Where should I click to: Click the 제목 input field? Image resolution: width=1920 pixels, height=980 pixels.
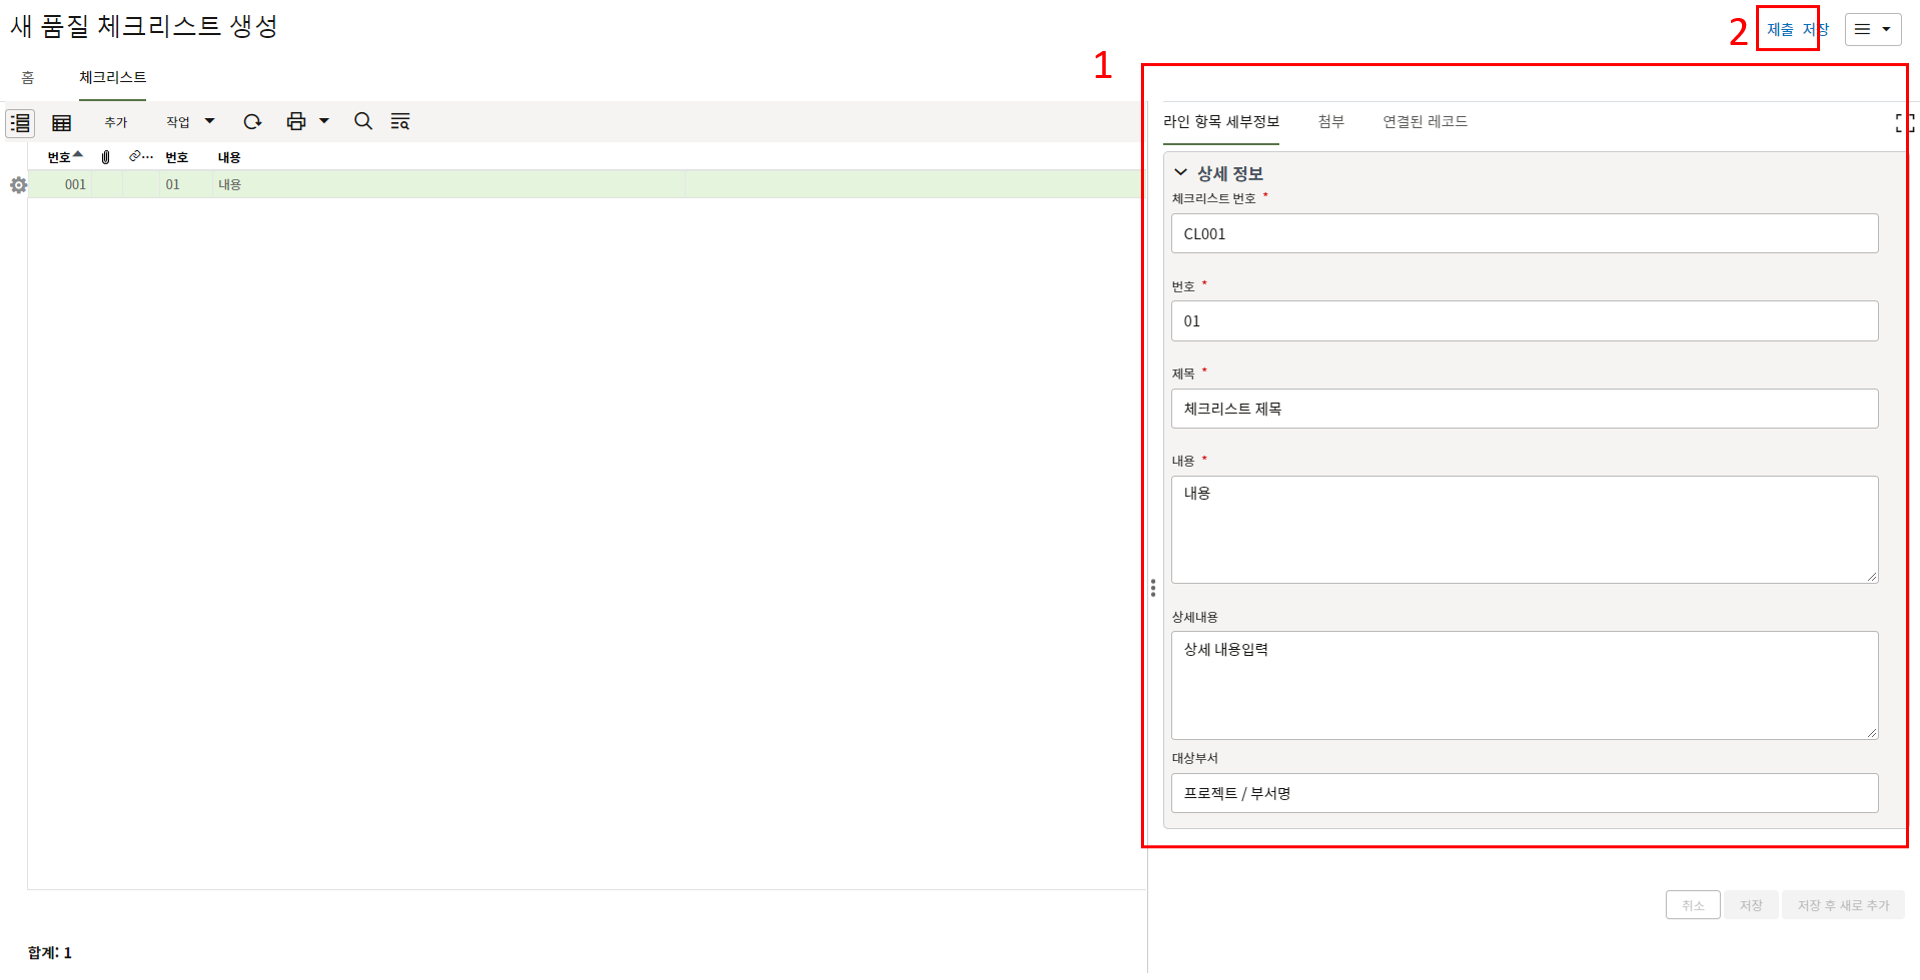[x=1524, y=409]
